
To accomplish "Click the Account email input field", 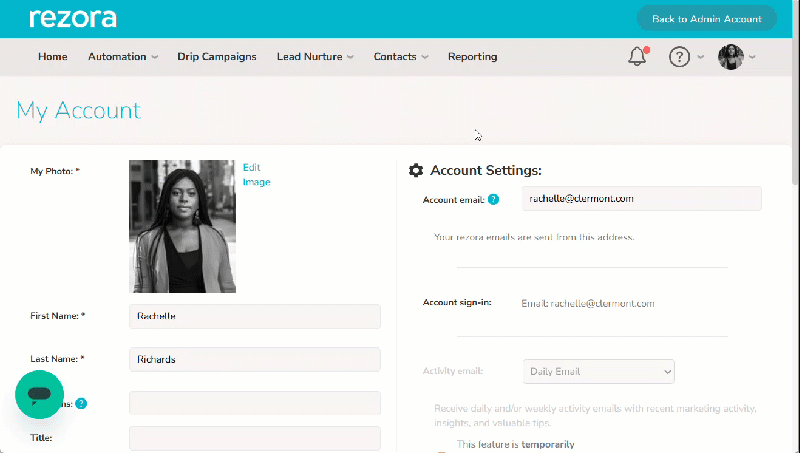I will tap(641, 198).
